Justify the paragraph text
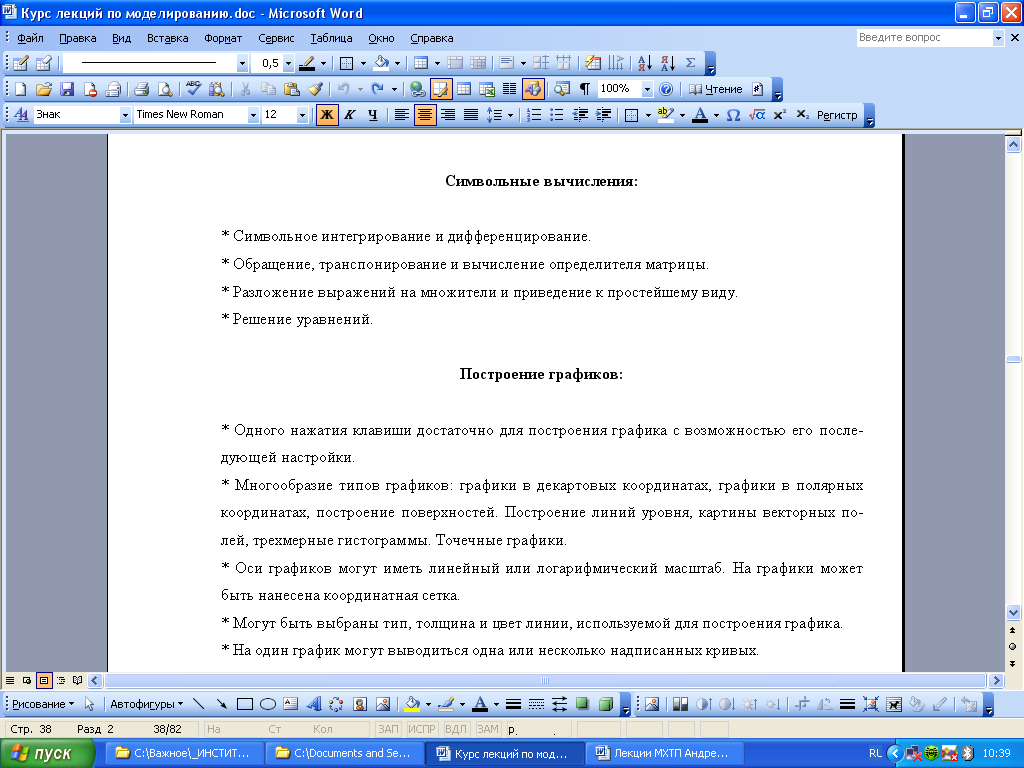 (471, 115)
